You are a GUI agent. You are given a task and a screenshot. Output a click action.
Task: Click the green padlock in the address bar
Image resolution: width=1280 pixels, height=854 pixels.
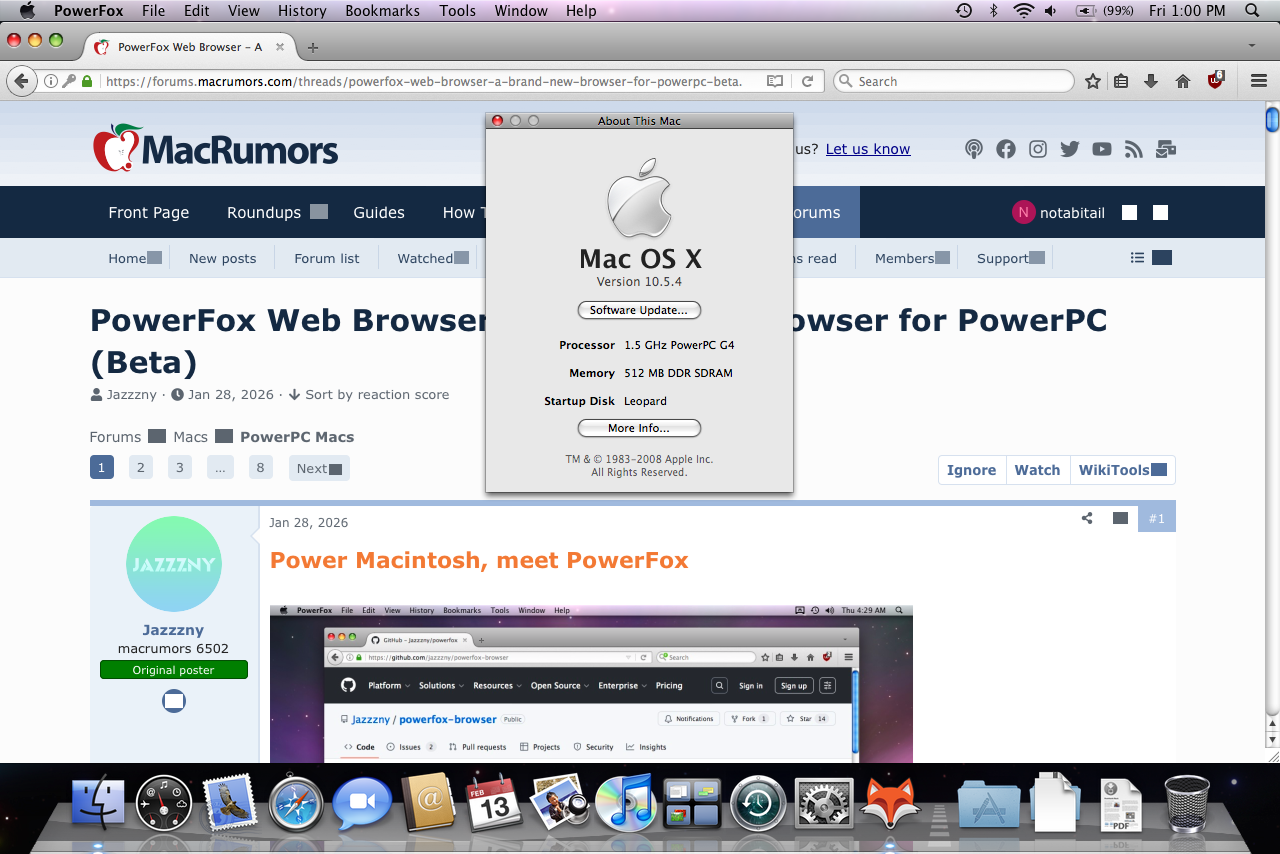pos(87,81)
